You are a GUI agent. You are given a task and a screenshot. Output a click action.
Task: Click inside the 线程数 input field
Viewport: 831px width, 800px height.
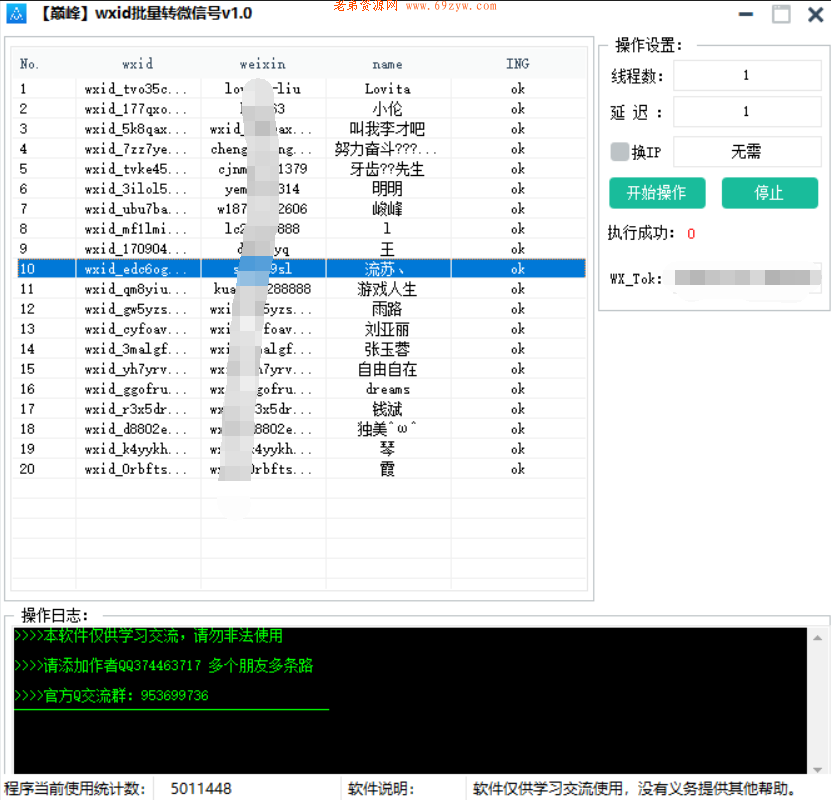(747, 75)
